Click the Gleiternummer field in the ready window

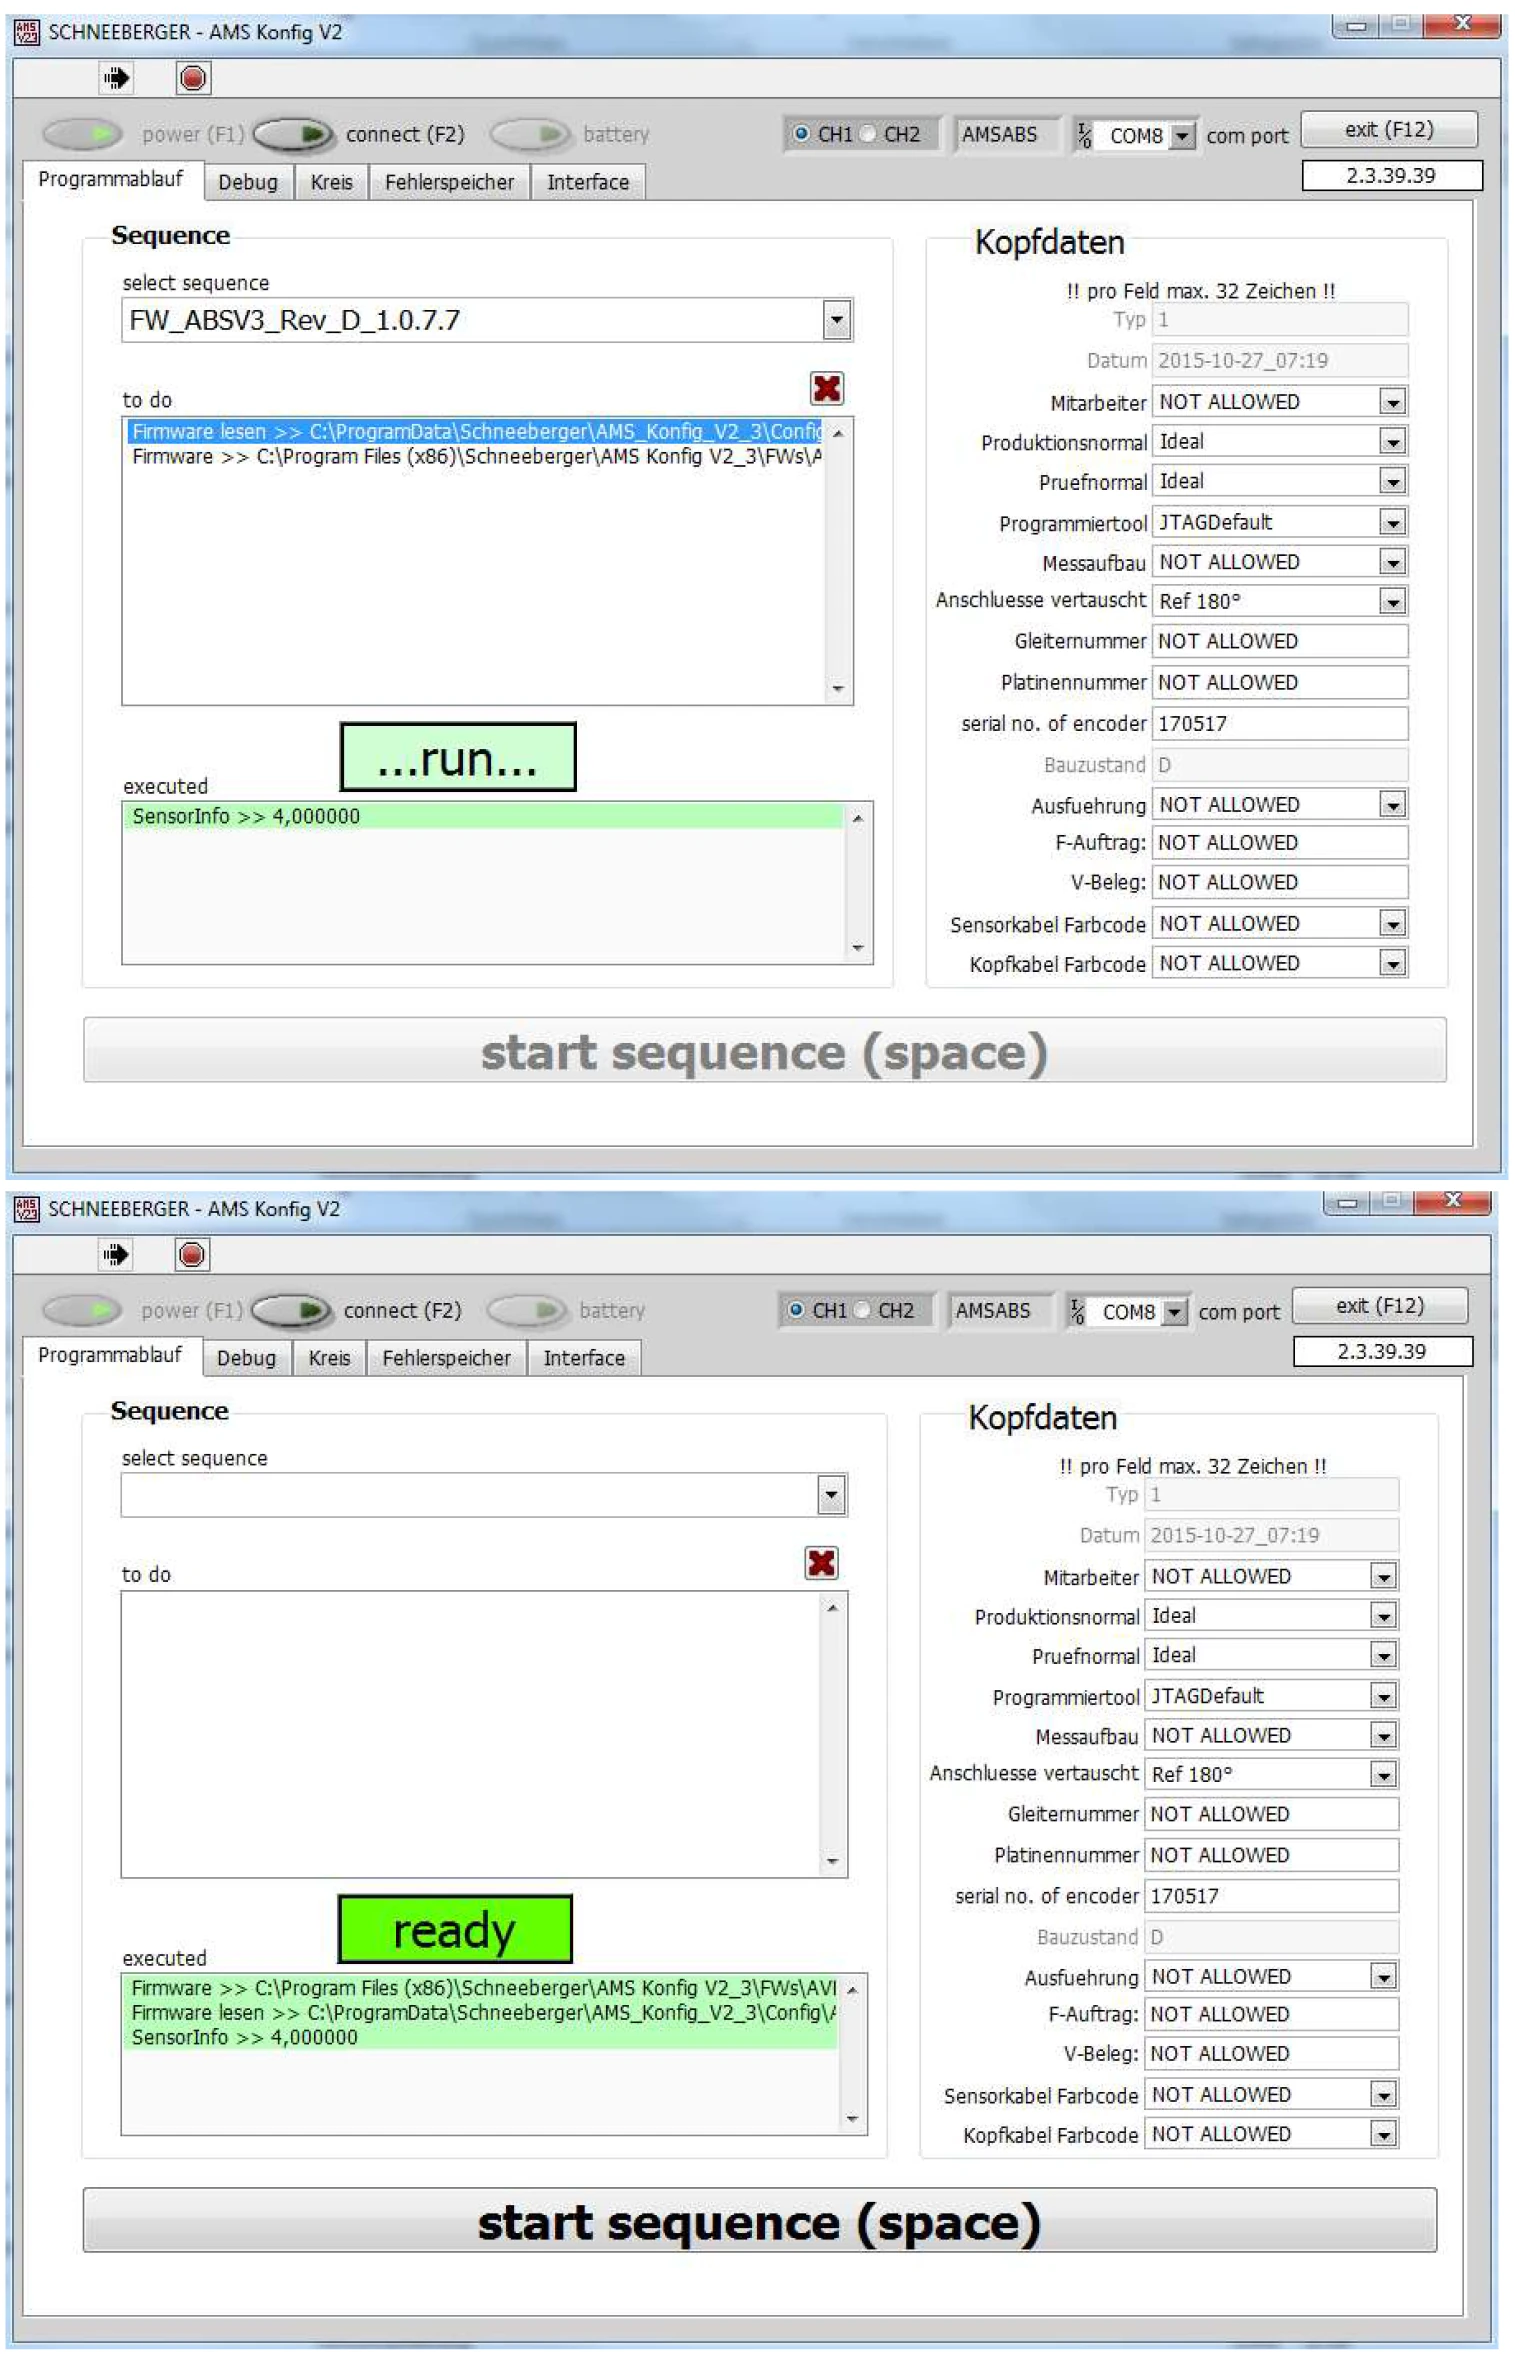[x=1270, y=1814]
